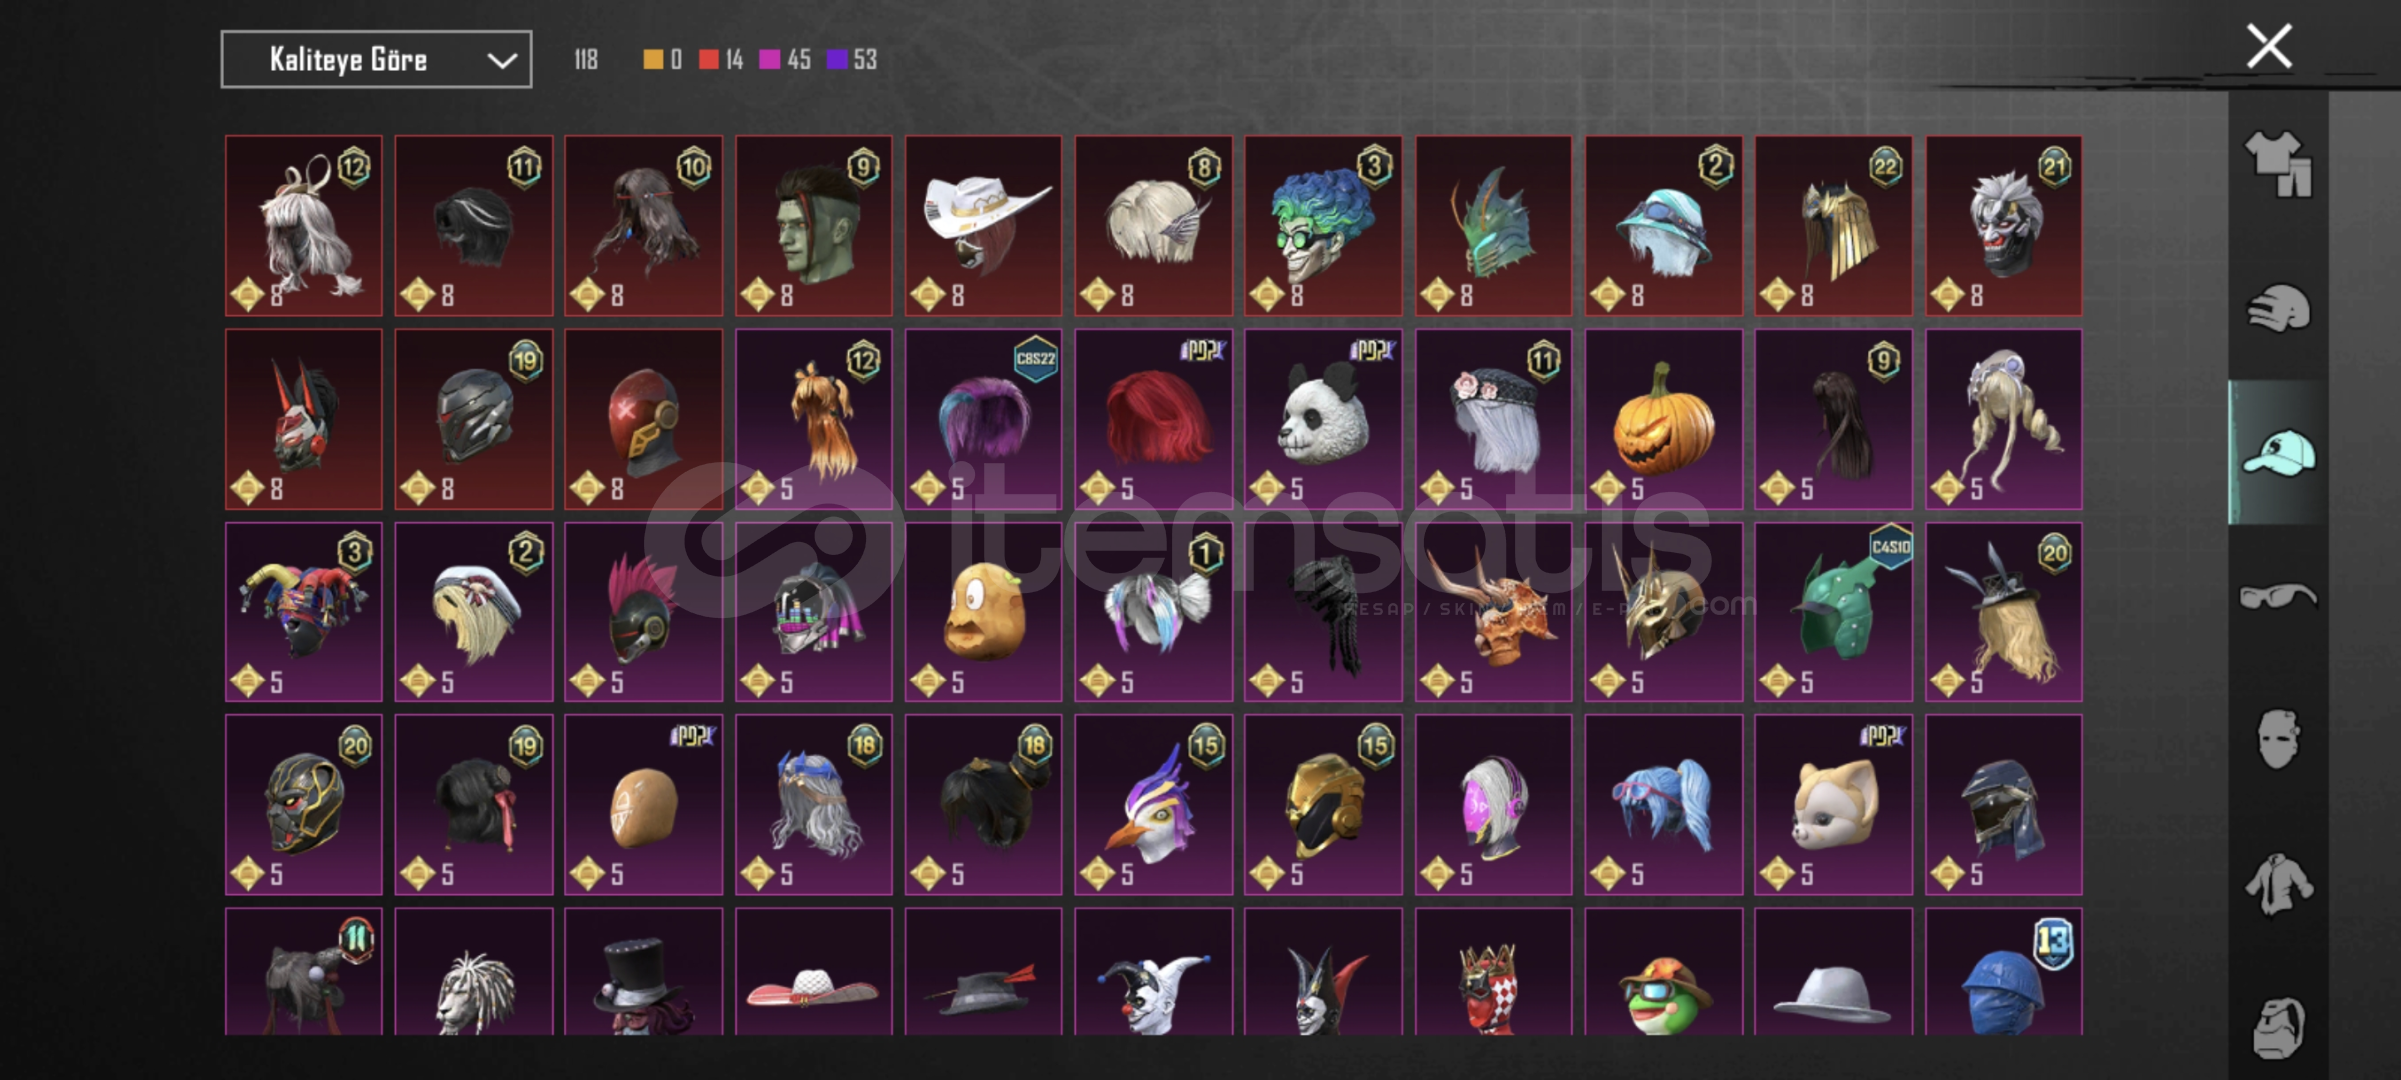The height and width of the screenshot is (1080, 2401).
Task: Select the jack-o-lantern pumpkin head item
Action: (x=1663, y=419)
